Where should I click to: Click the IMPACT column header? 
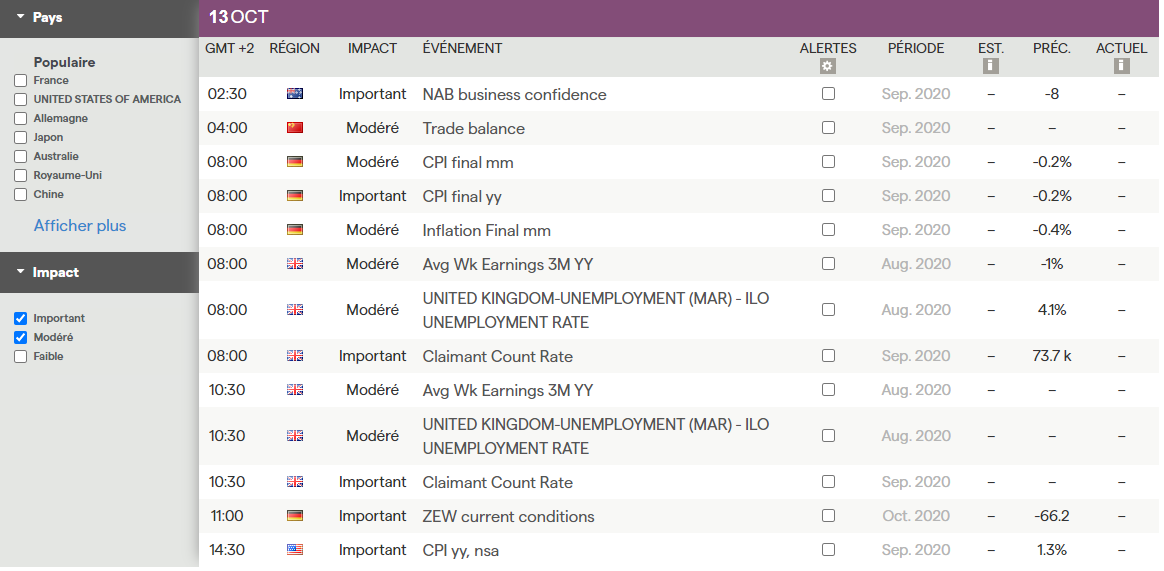point(372,49)
